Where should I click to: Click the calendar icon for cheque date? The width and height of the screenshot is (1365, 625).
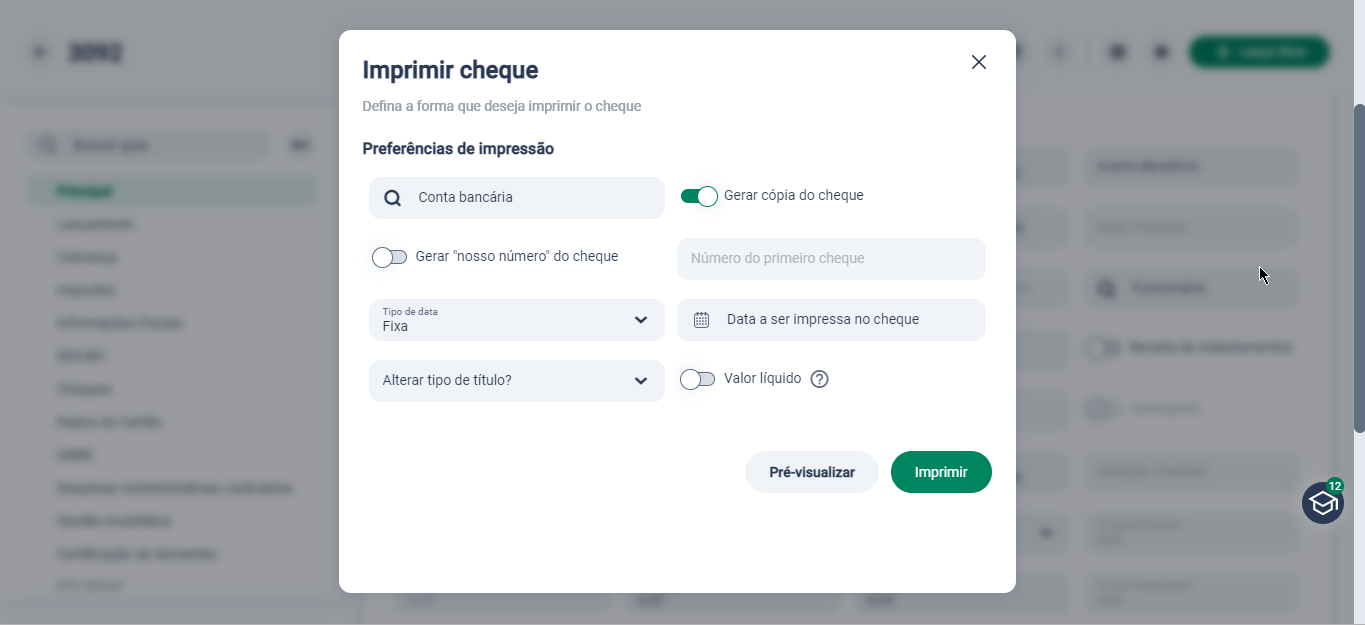pyautogui.click(x=702, y=320)
